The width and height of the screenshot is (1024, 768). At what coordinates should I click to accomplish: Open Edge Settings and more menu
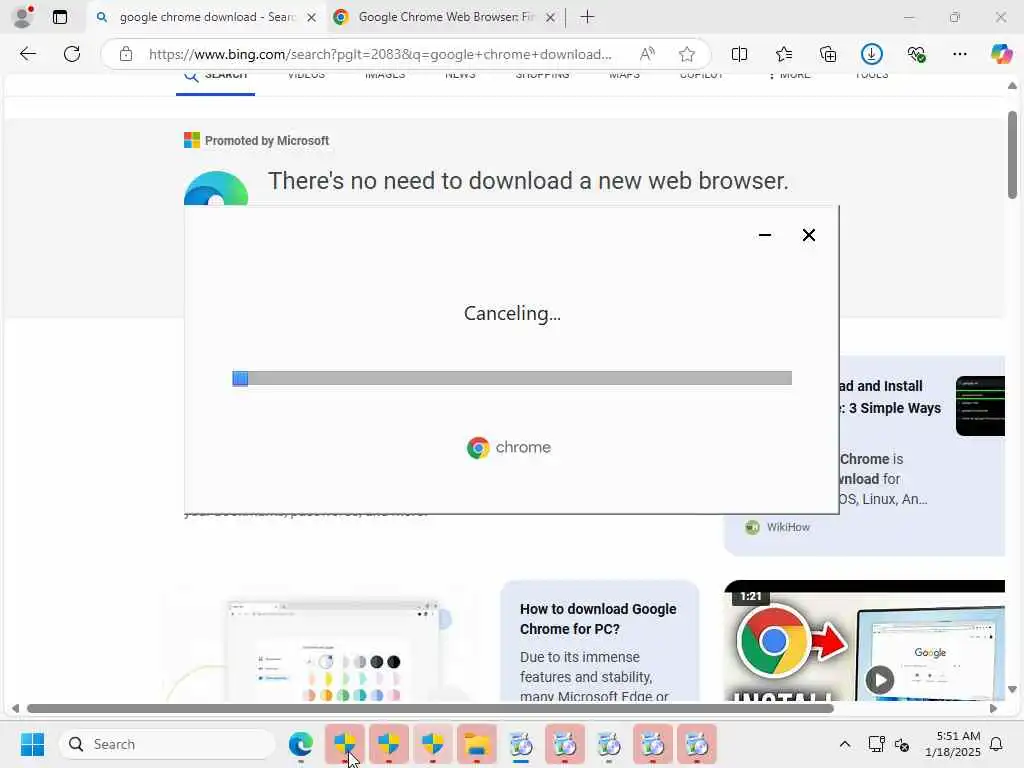959,54
